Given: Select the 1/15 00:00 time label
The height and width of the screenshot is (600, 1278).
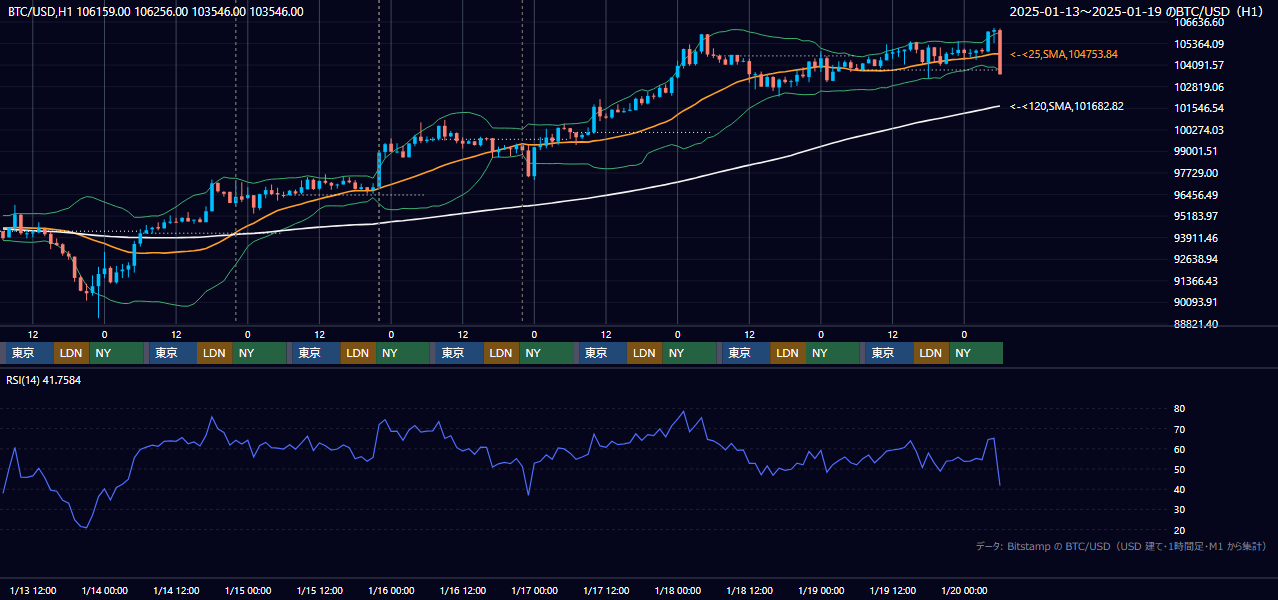Looking at the screenshot, I should coord(248,590).
